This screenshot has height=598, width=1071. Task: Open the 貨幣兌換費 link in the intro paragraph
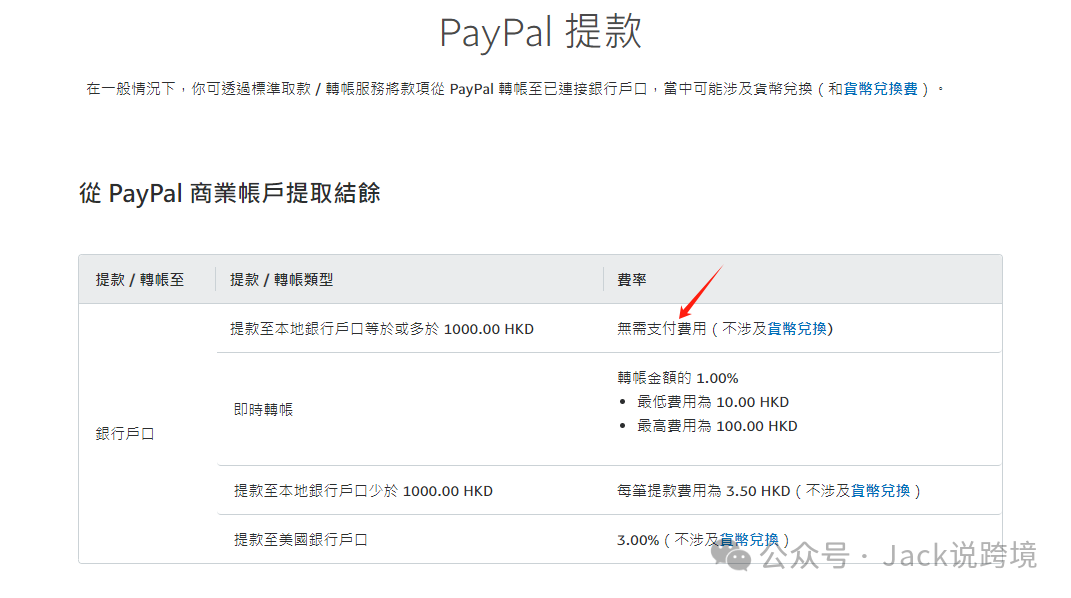pos(880,89)
